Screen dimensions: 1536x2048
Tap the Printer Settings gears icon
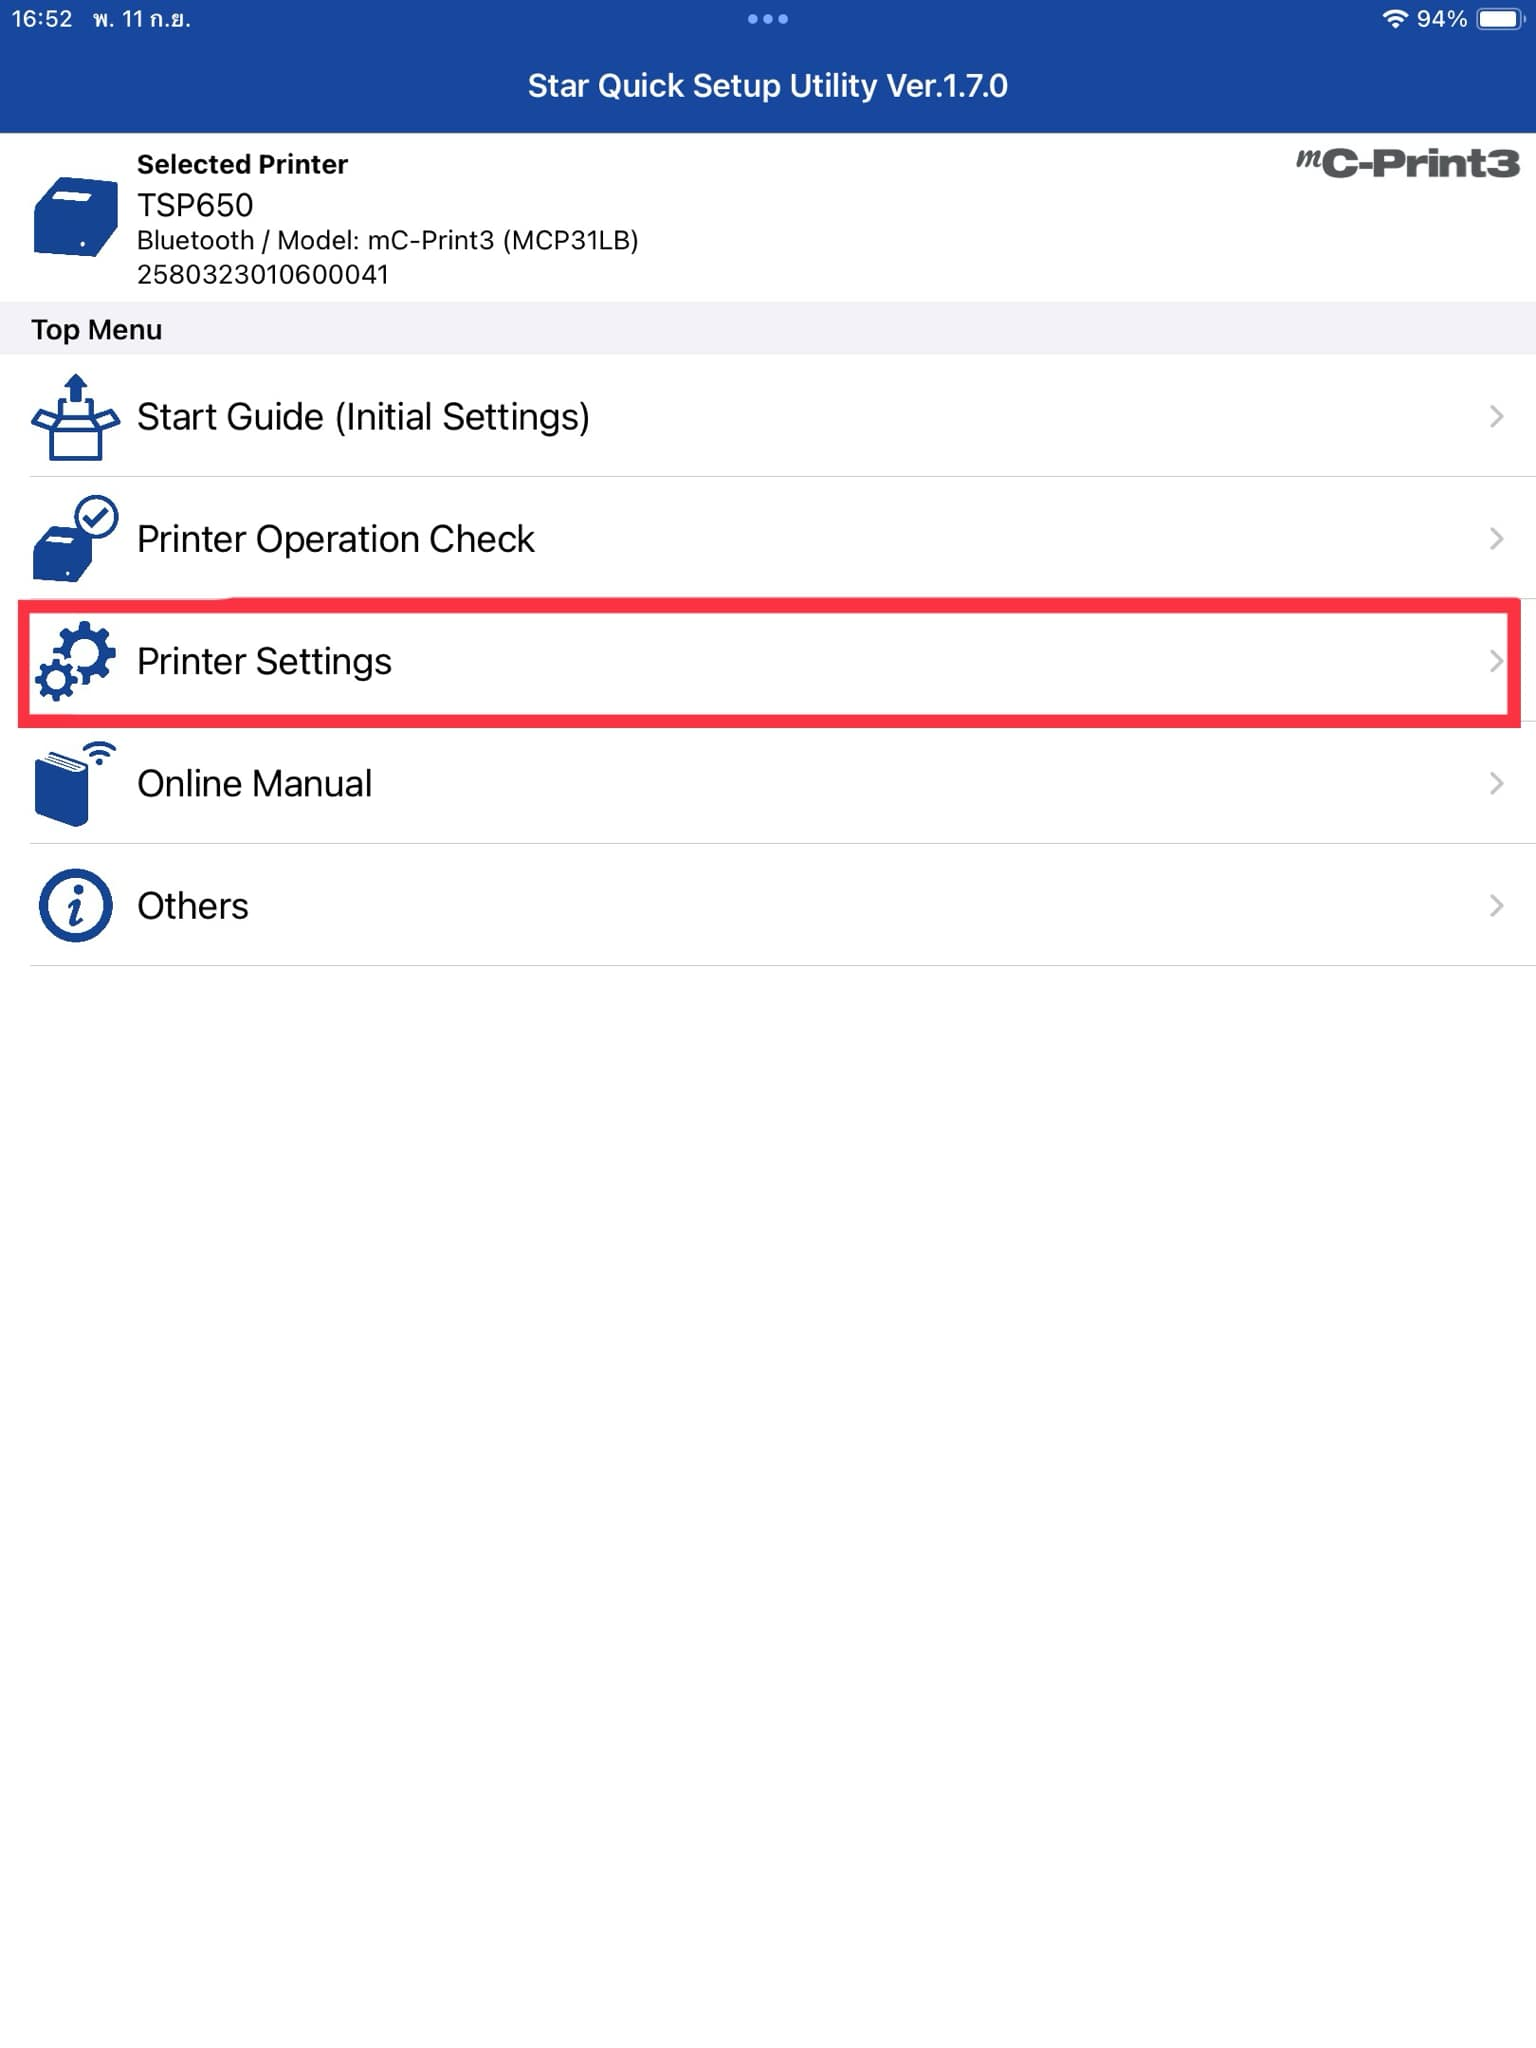[x=75, y=660]
